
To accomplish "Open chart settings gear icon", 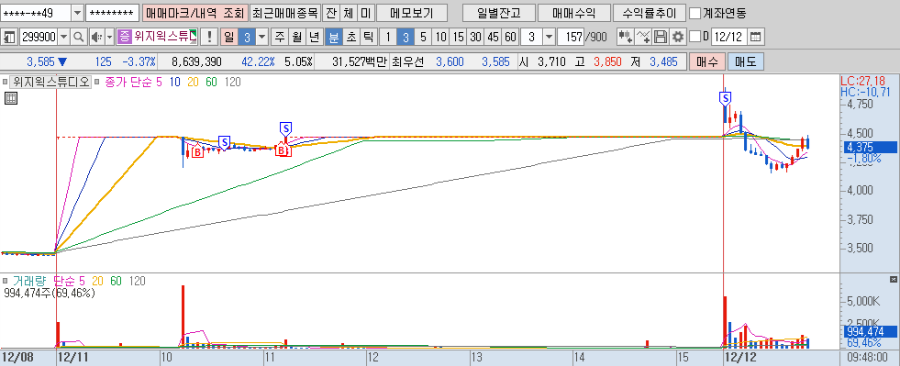I will (678, 37).
